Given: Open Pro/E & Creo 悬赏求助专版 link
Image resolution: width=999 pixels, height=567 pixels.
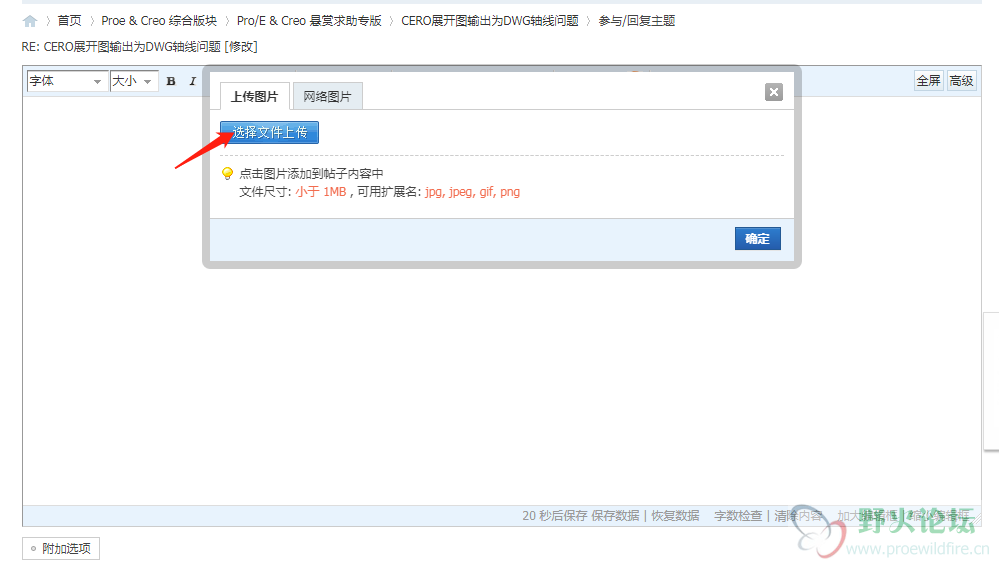Looking at the screenshot, I should pos(309,21).
